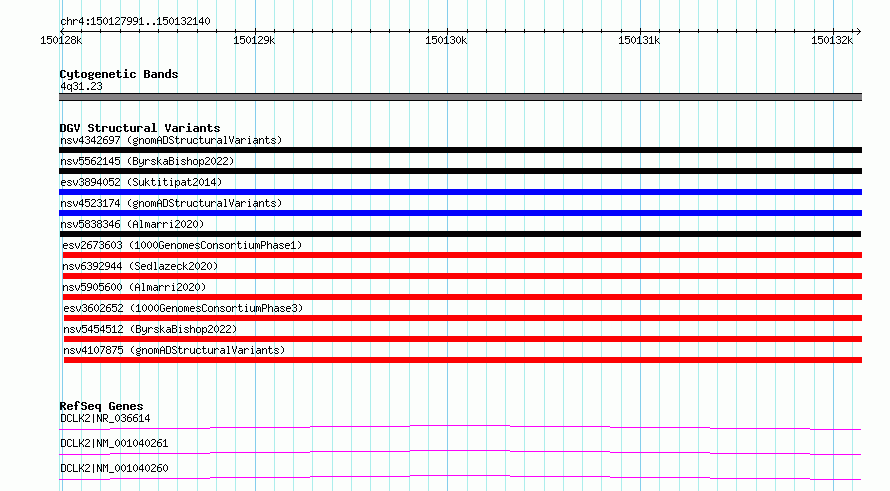This screenshot has height=491, width=890.
Task: Click the red bar for nsv4107875
Action: pos(463,360)
